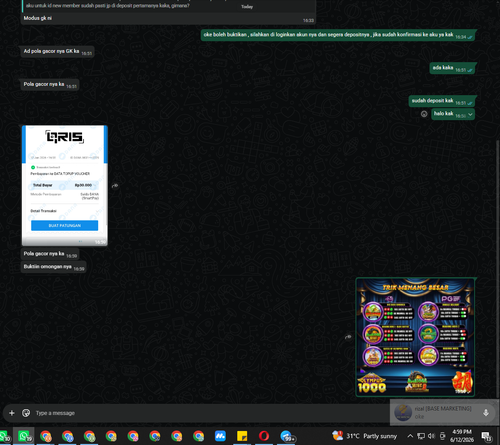
Task: Open the Opera browser taskbar icon
Action: (x=264, y=436)
